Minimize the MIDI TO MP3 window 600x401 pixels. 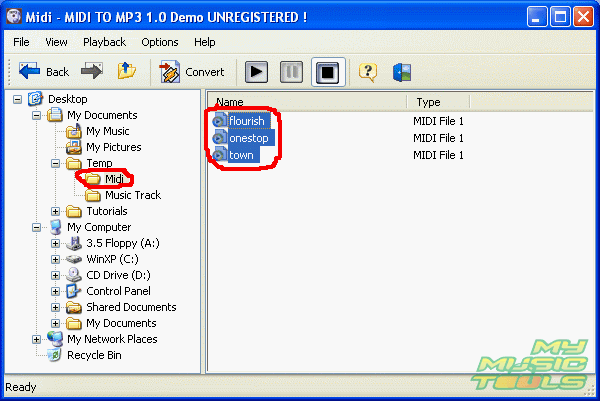[536, 17]
